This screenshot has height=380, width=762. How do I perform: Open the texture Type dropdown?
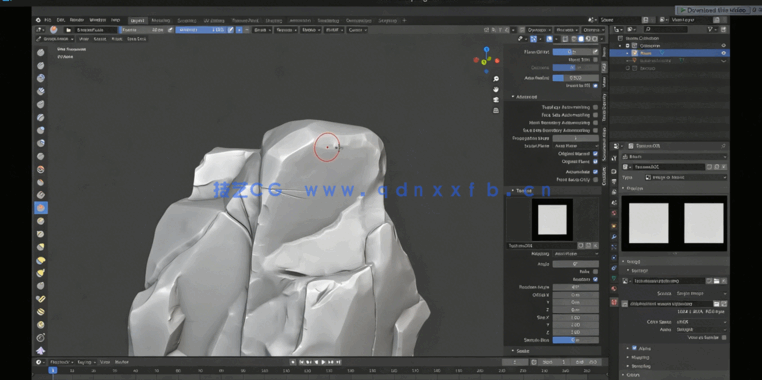click(686, 178)
